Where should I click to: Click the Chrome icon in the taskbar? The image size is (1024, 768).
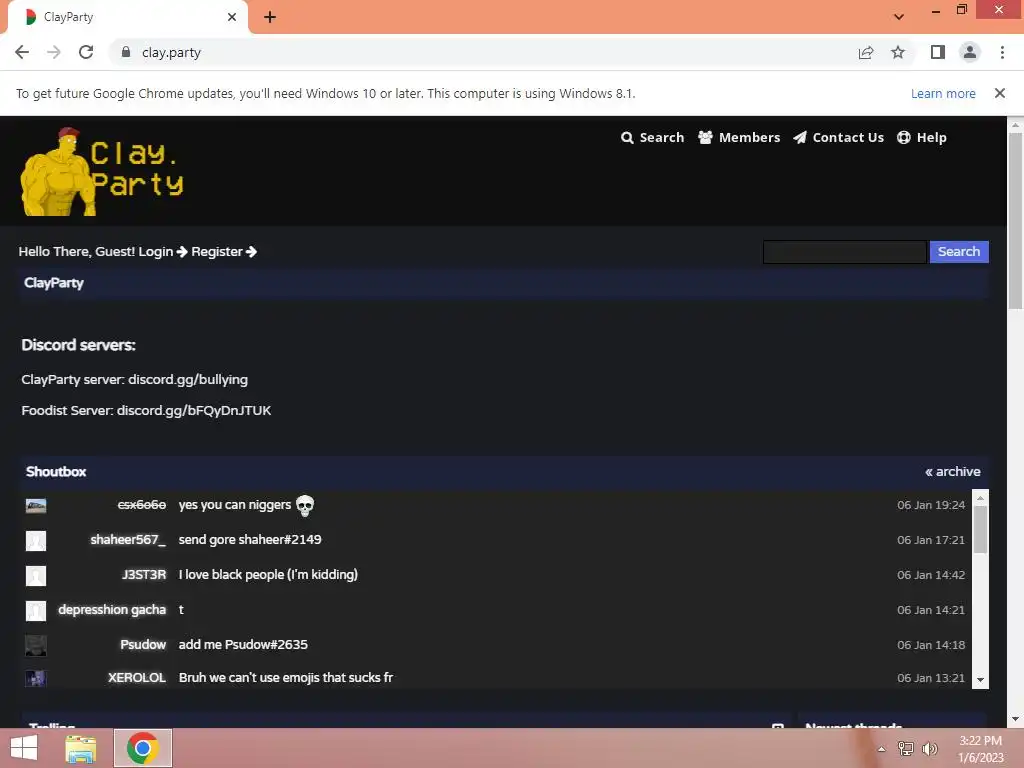click(x=143, y=748)
